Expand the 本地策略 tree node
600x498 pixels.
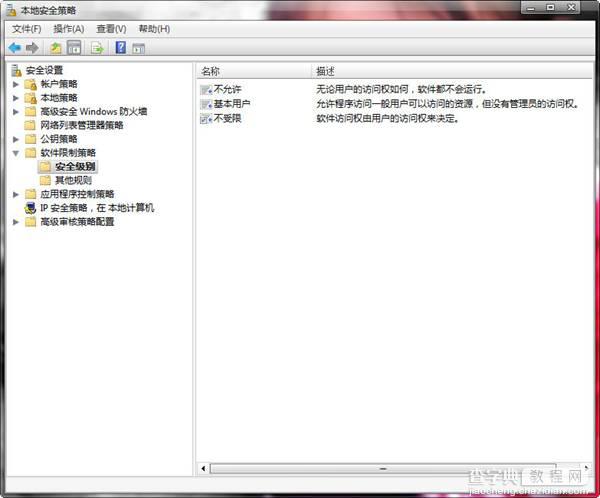tap(16, 98)
